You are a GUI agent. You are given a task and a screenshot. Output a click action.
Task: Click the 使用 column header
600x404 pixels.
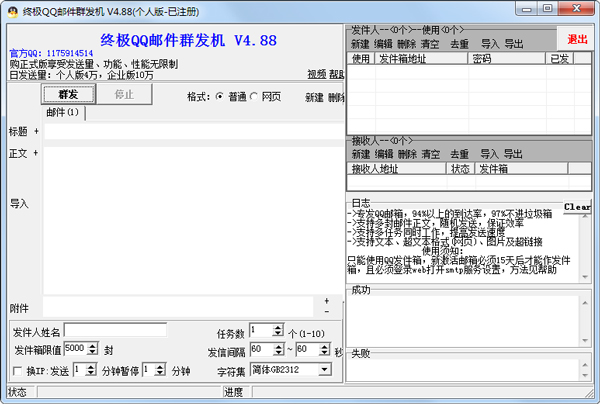pyautogui.click(x=361, y=59)
